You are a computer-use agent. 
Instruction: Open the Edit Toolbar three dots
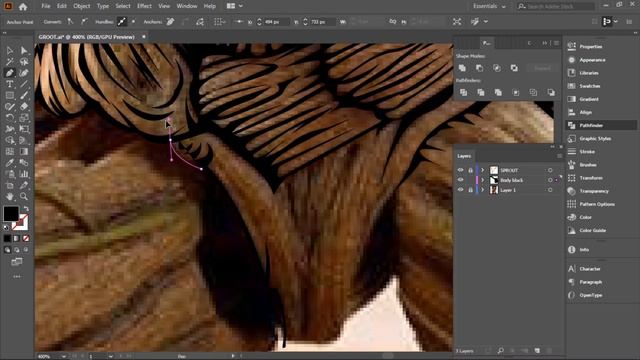coord(17,277)
